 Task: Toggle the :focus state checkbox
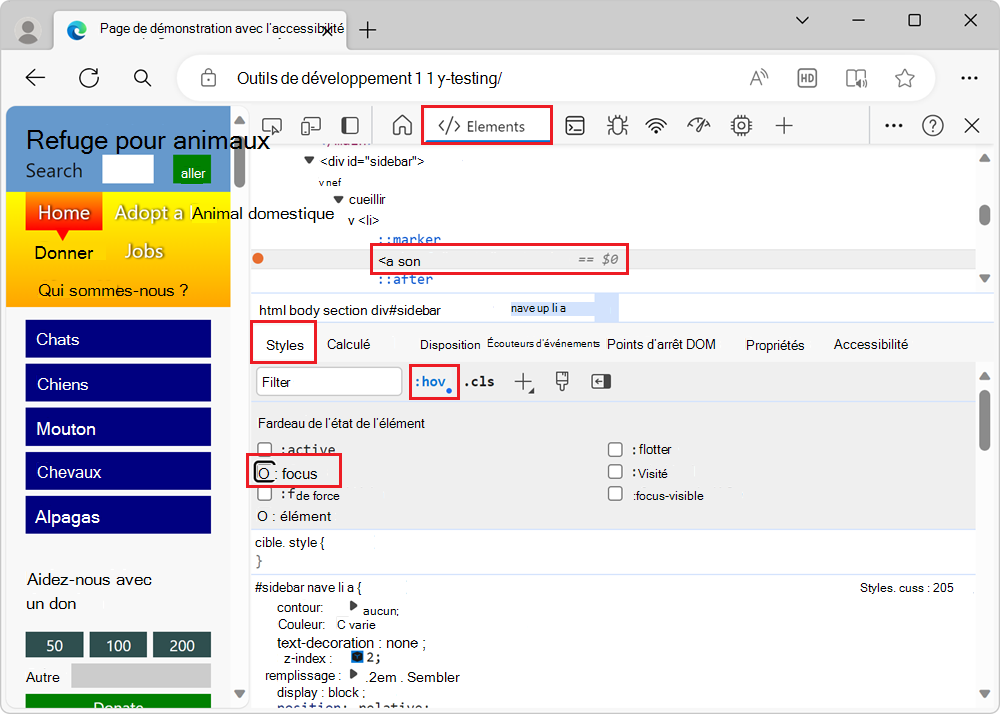(x=264, y=472)
